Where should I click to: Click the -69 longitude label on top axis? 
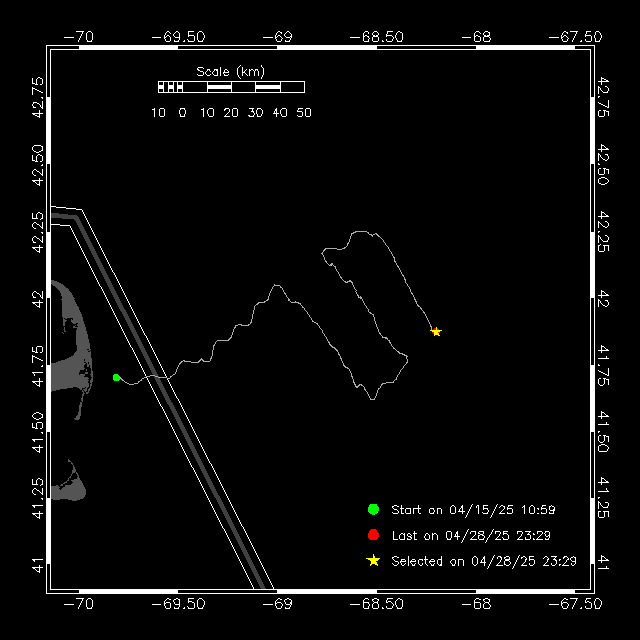280,37
